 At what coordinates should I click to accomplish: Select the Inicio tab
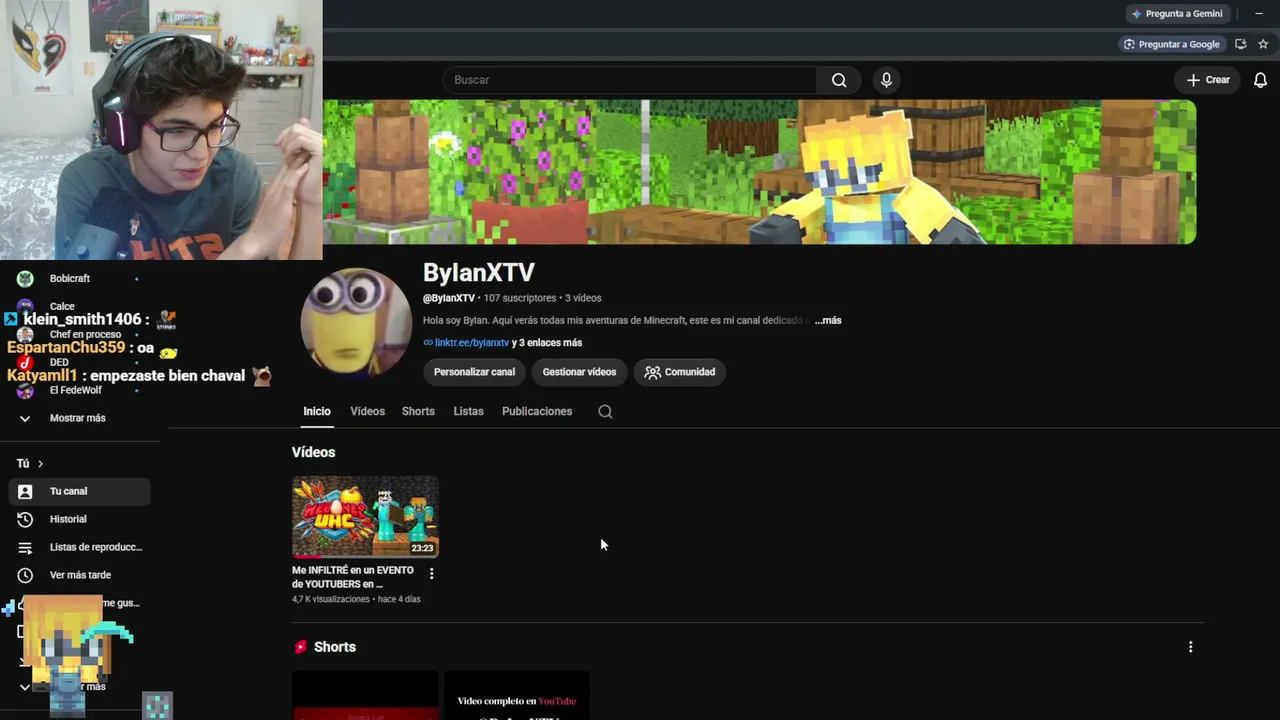(317, 411)
